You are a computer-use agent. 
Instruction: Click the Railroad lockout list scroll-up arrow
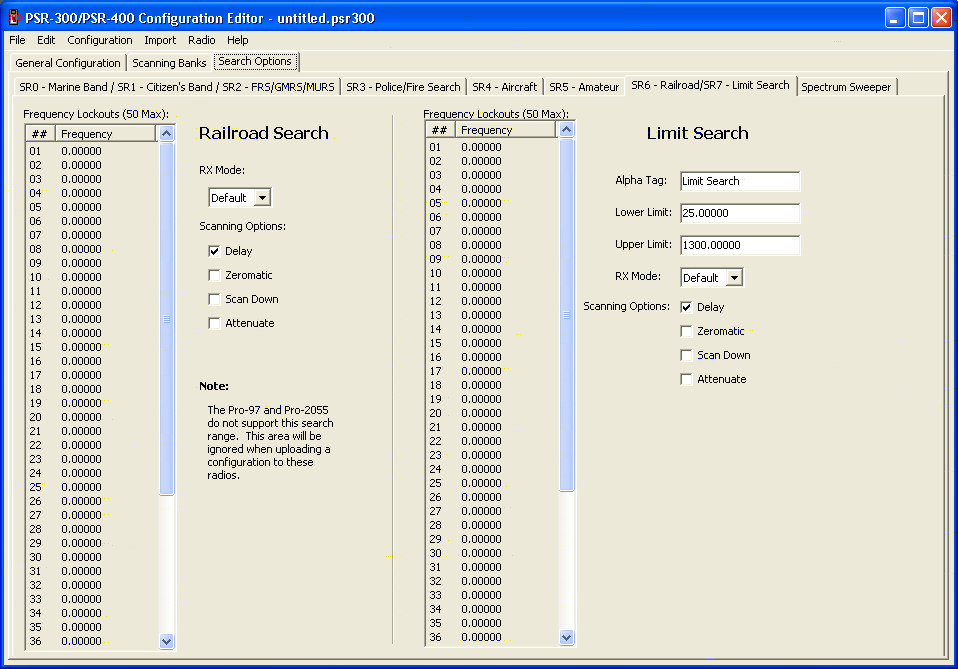coord(167,133)
